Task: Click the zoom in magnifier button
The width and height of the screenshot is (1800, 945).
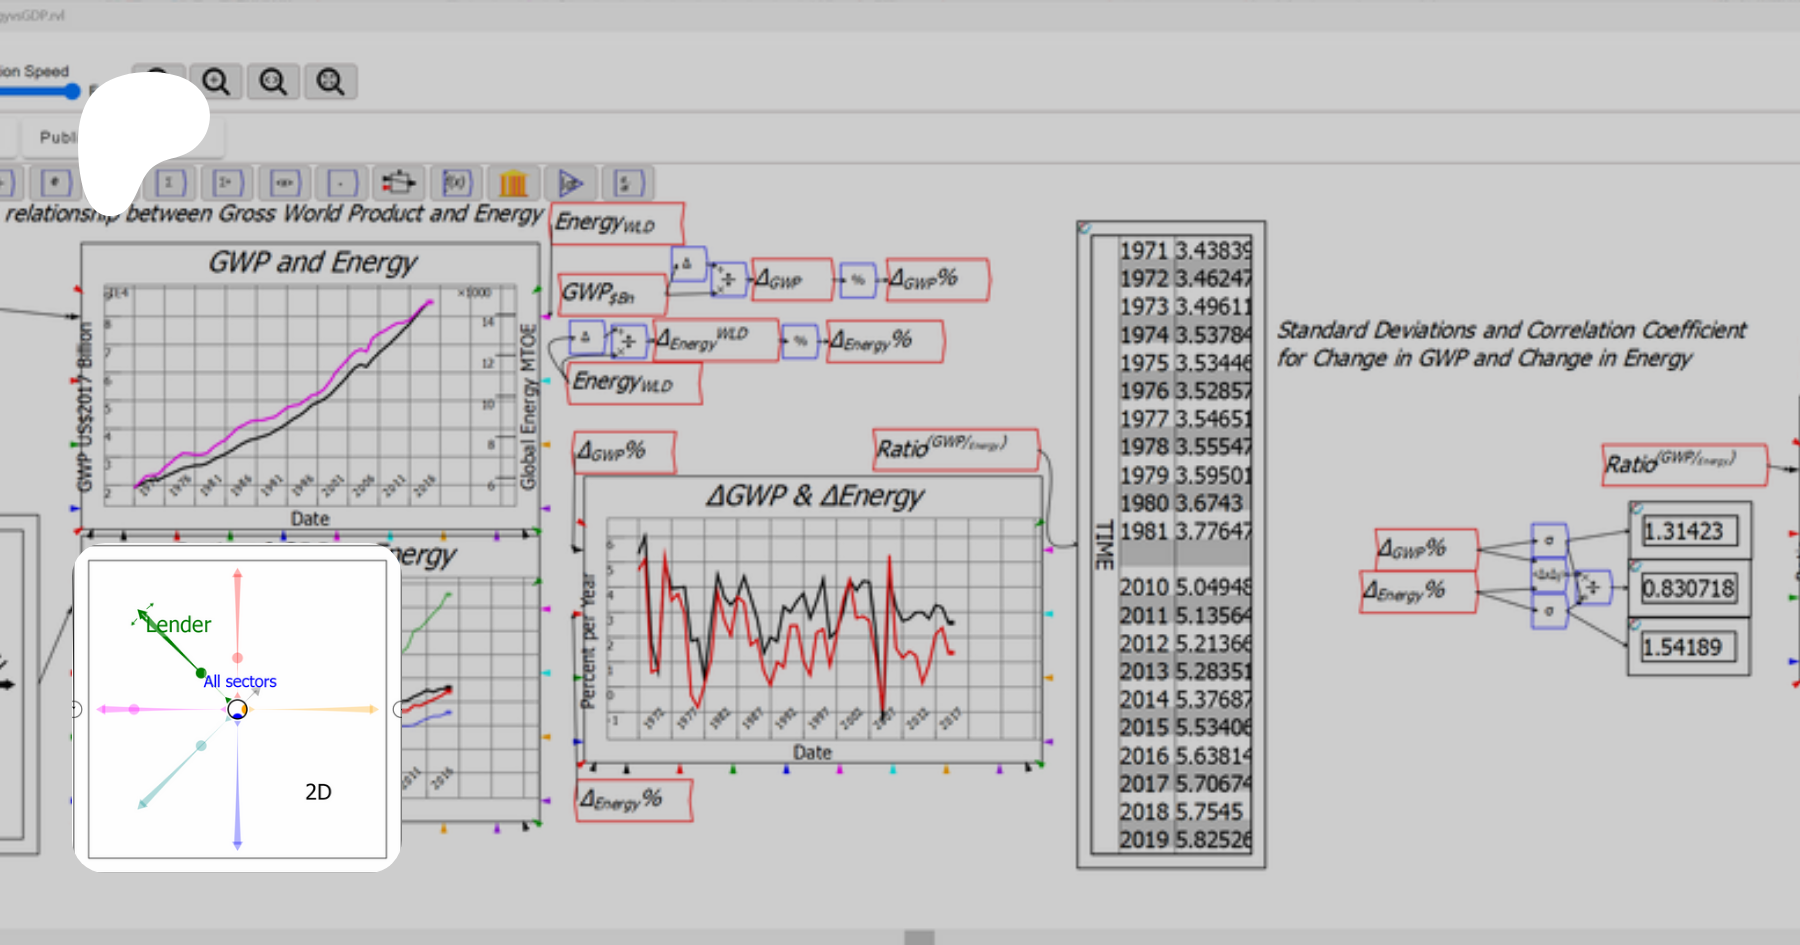Action: (216, 81)
